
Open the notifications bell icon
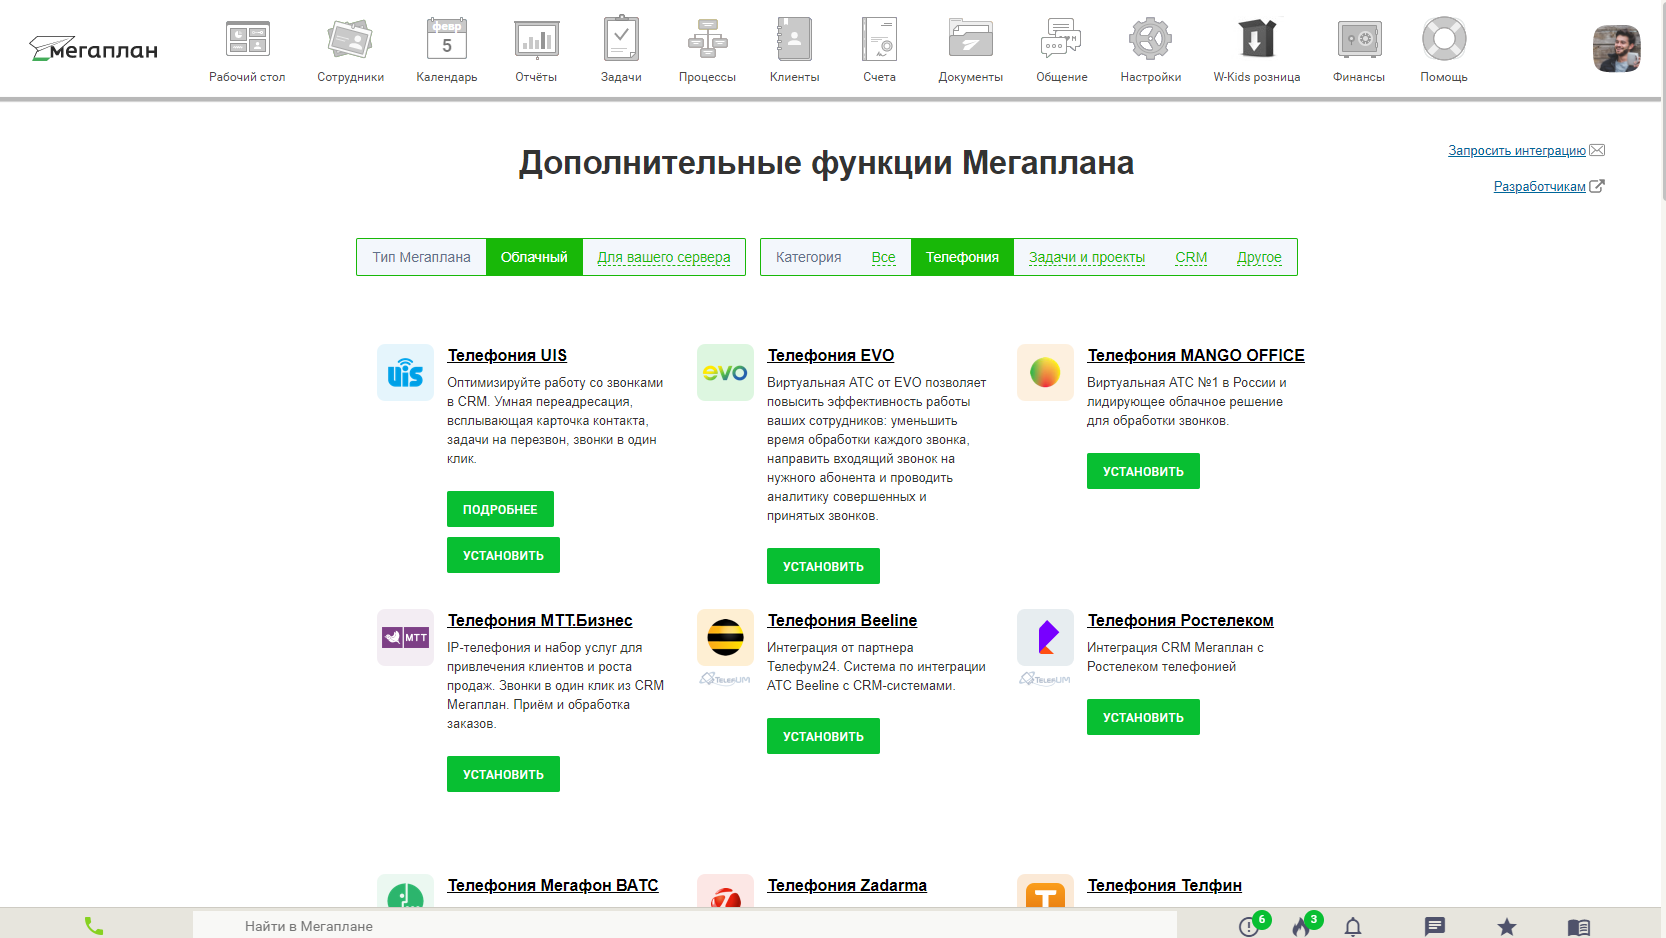1353,927
